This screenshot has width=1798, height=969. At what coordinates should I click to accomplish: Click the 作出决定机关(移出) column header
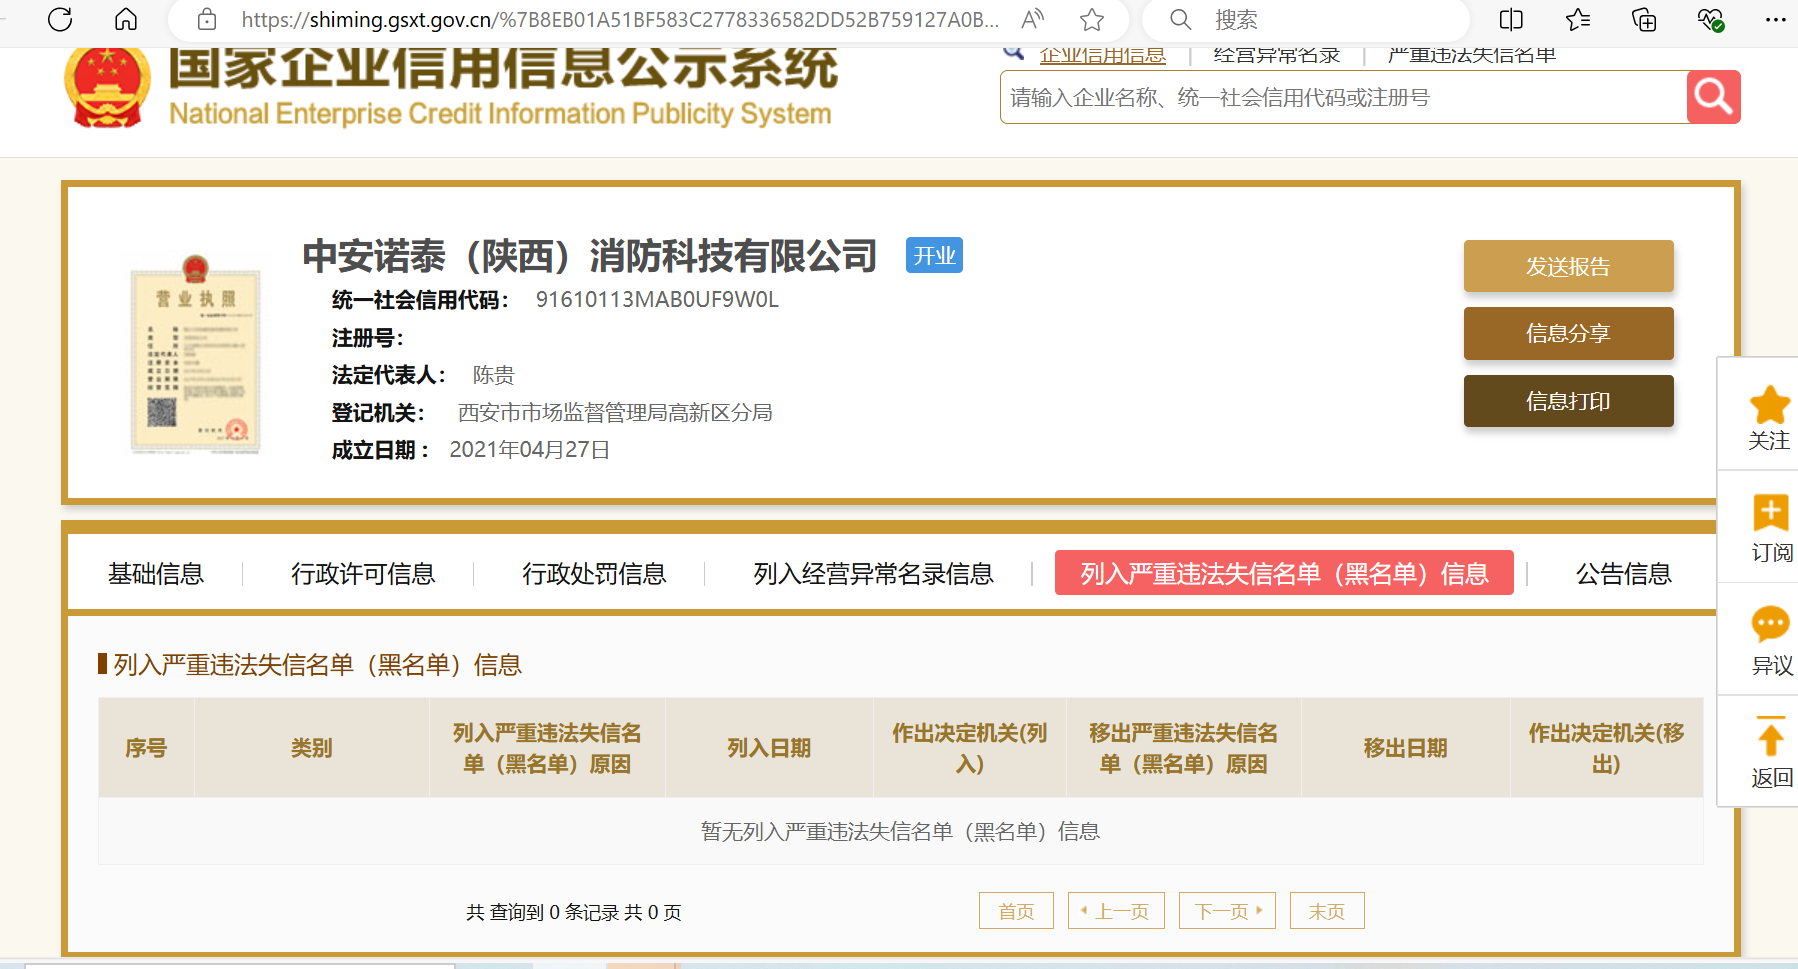pyautogui.click(x=1607, y=748)
